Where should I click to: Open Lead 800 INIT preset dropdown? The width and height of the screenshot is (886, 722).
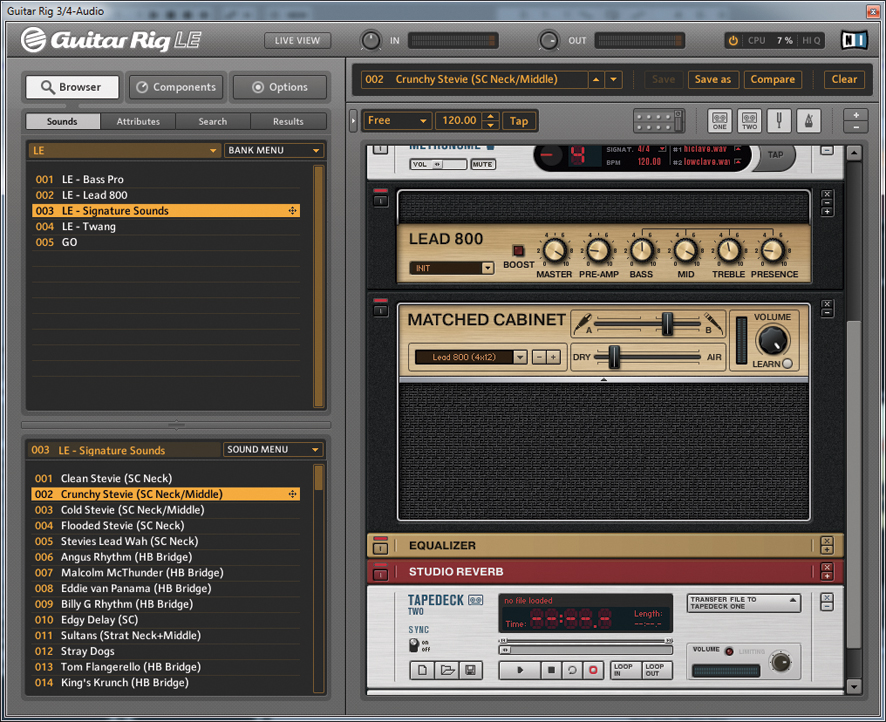452,268
